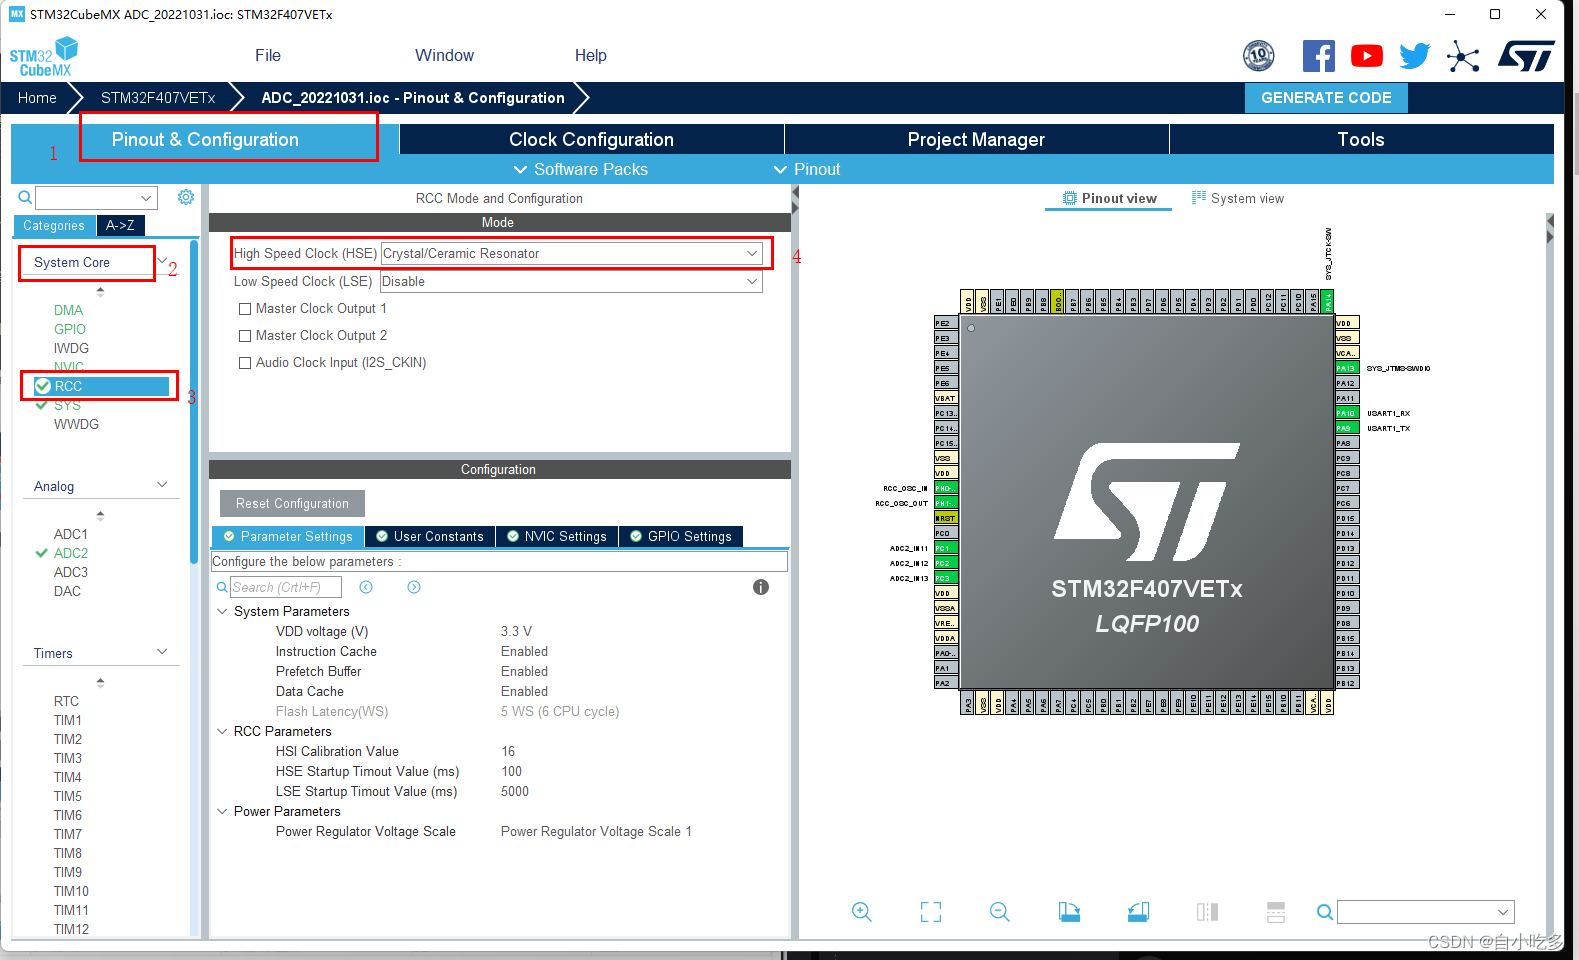Viewport: 1579px width, 960px height.
Task: Go to previous parameter search result
Action: [x=366, y=587]
